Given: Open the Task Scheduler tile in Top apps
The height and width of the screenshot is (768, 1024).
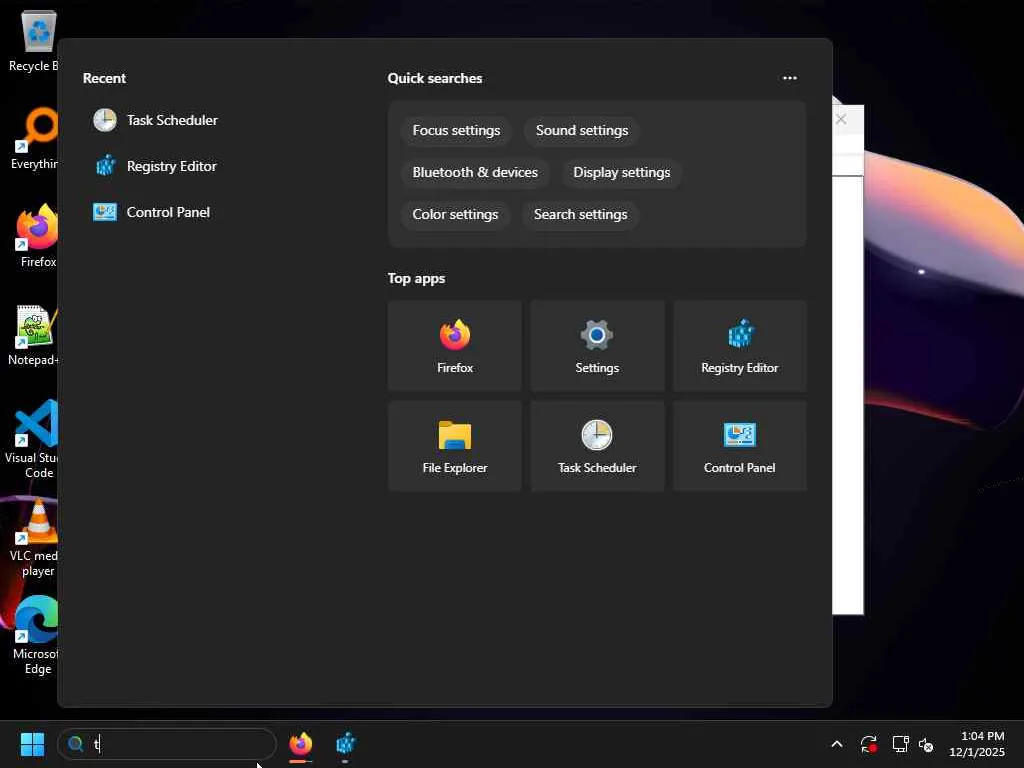Looking at the screenshot, I should pos(597,446).
